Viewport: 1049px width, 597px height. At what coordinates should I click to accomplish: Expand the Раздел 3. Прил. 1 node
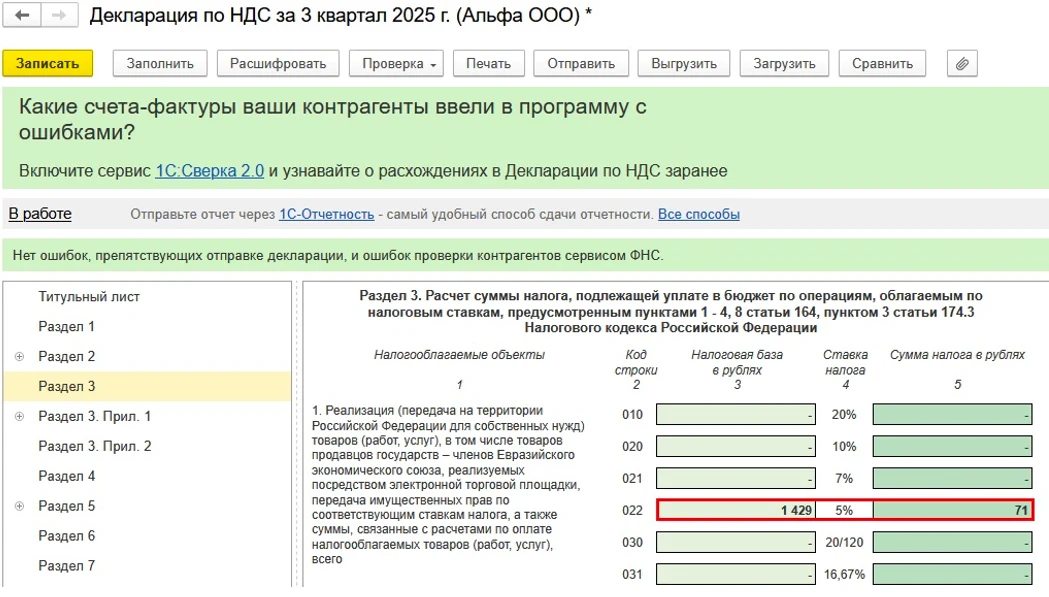click(x=19, y=417)
